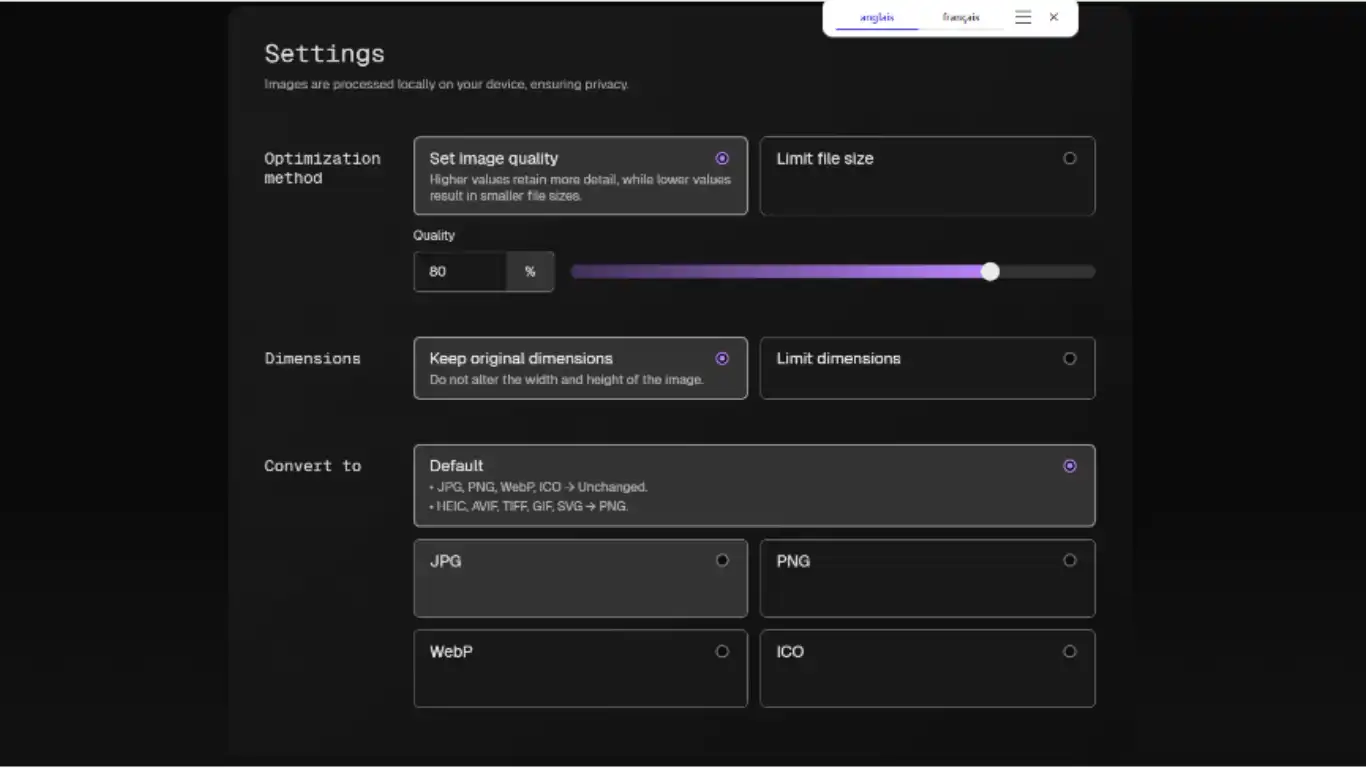Select the Set image quality option

(580, 175)
